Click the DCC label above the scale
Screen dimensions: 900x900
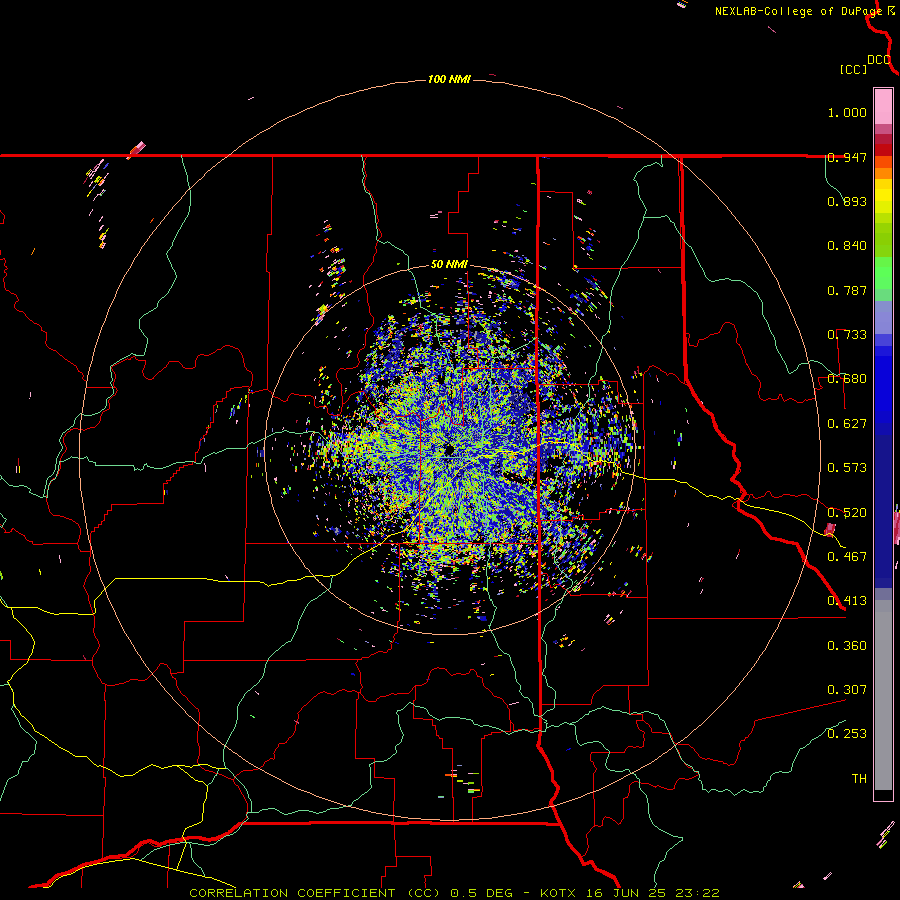pos(879,60)
